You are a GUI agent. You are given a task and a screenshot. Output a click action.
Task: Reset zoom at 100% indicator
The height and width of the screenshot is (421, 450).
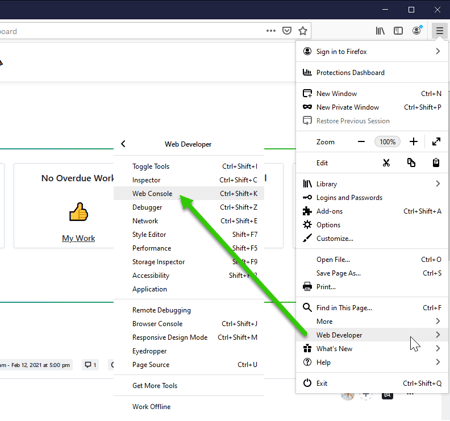click(x=387, y=142)
